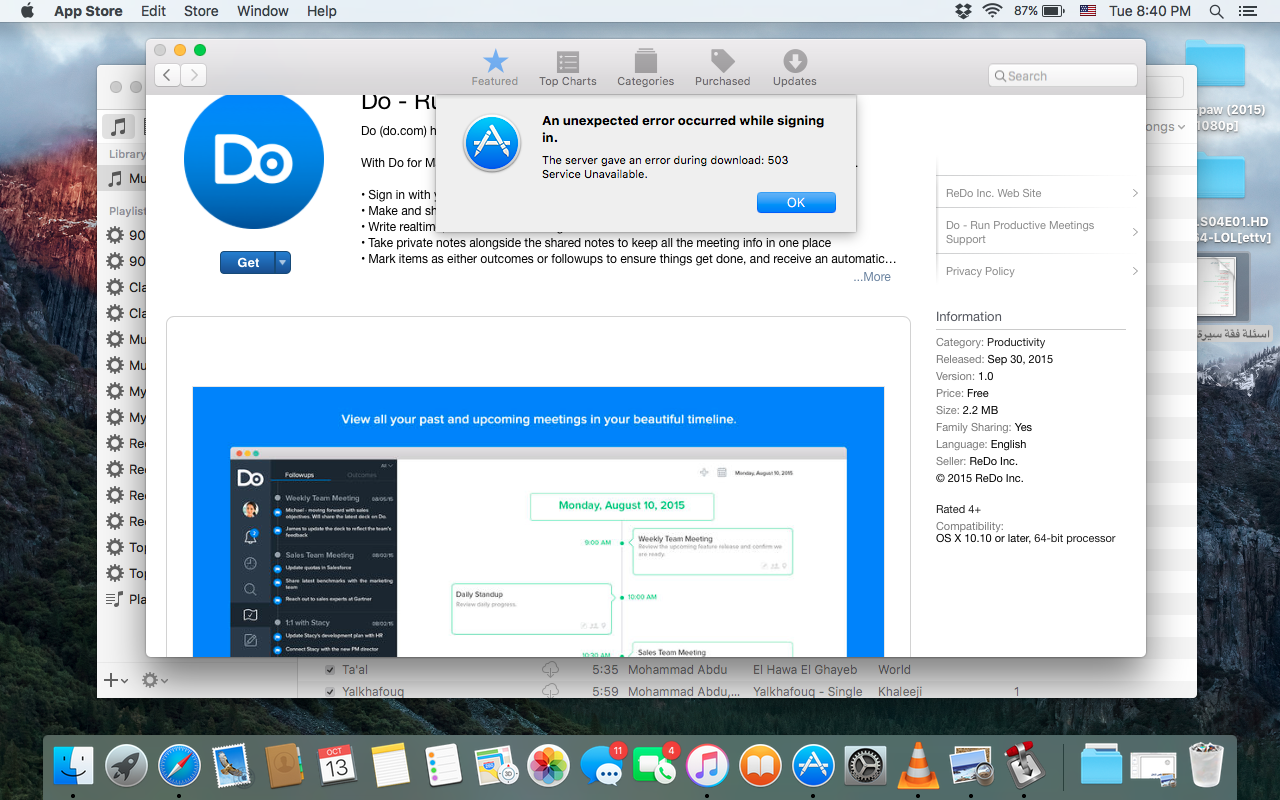Viewport: 1280px width, 800px height.
Task: Click the Yalkhafouq - Single album cell
Action: (808, 692)
